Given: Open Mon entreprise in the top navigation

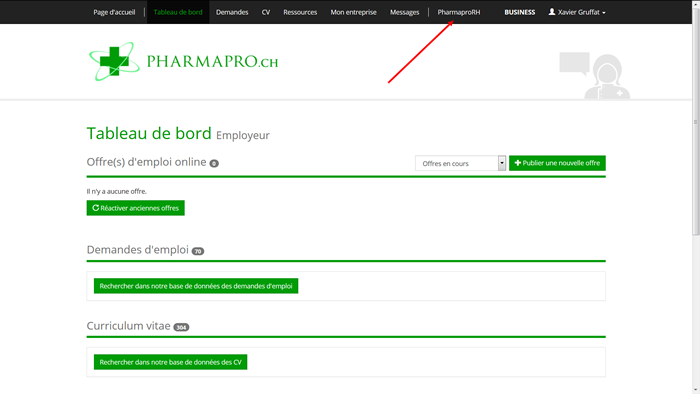Looking at the screenshot, I should tap(353, 12).
